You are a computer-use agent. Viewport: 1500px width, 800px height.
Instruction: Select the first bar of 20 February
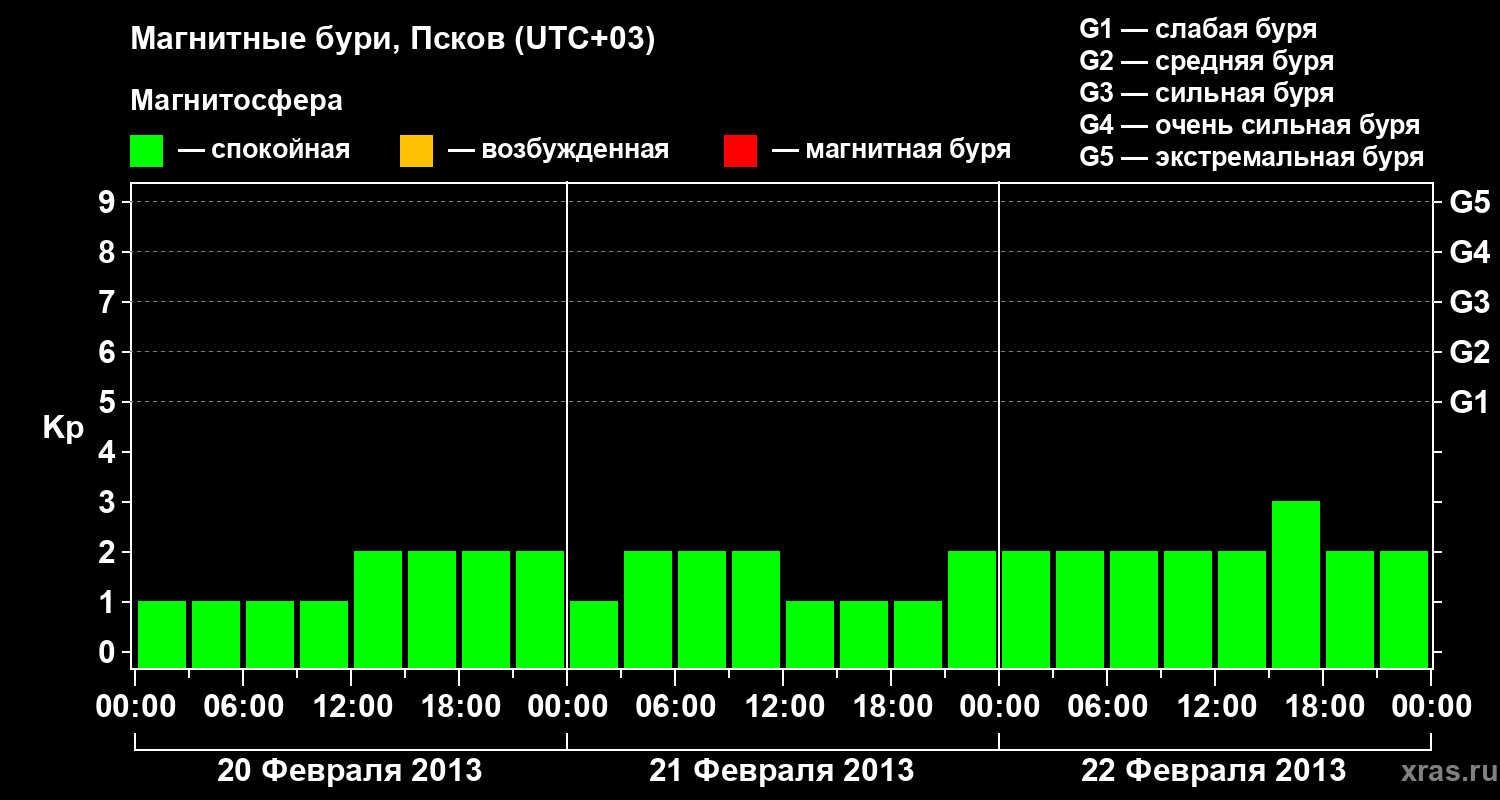coord(162,634)
